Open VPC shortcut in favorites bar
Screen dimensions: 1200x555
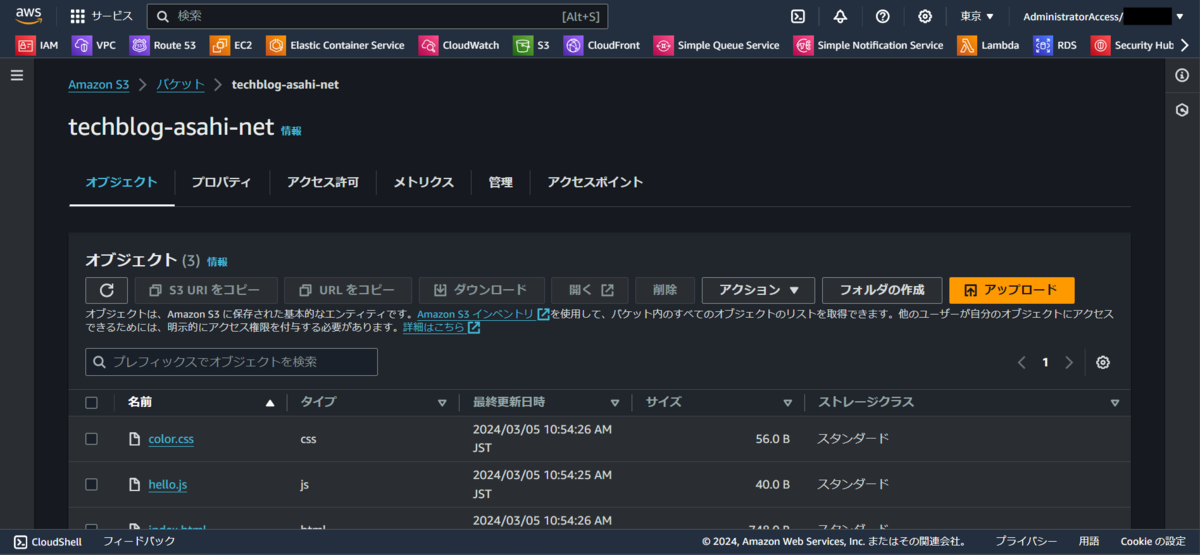pos(94,45)
